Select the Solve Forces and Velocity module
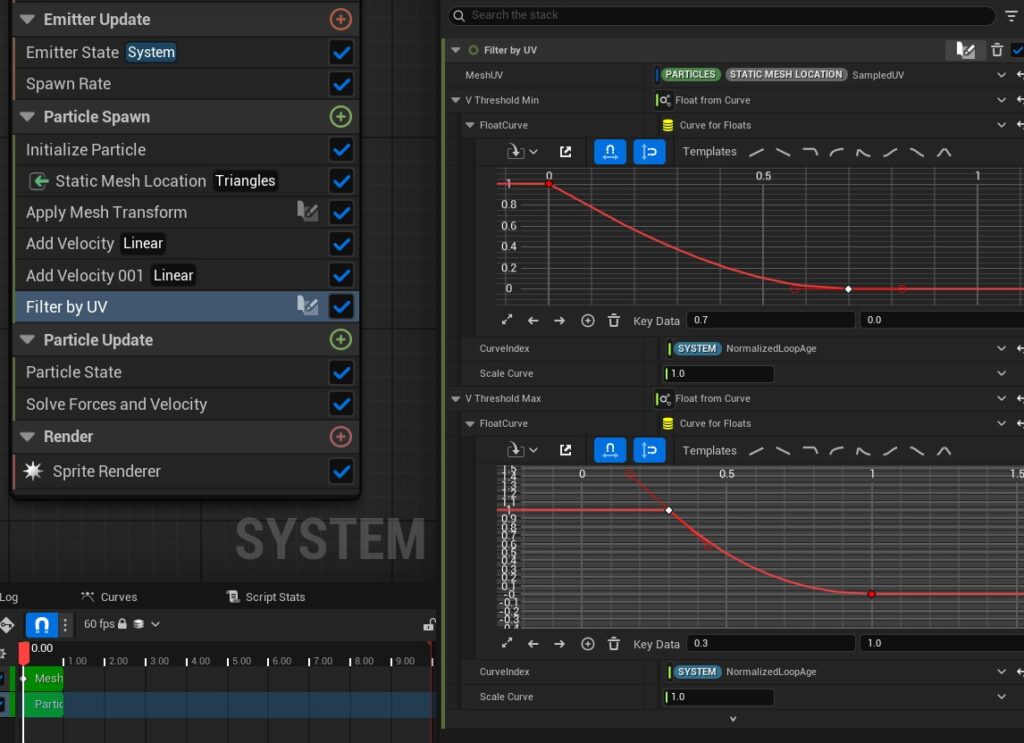1024x743 pixels. click(116, 404)
